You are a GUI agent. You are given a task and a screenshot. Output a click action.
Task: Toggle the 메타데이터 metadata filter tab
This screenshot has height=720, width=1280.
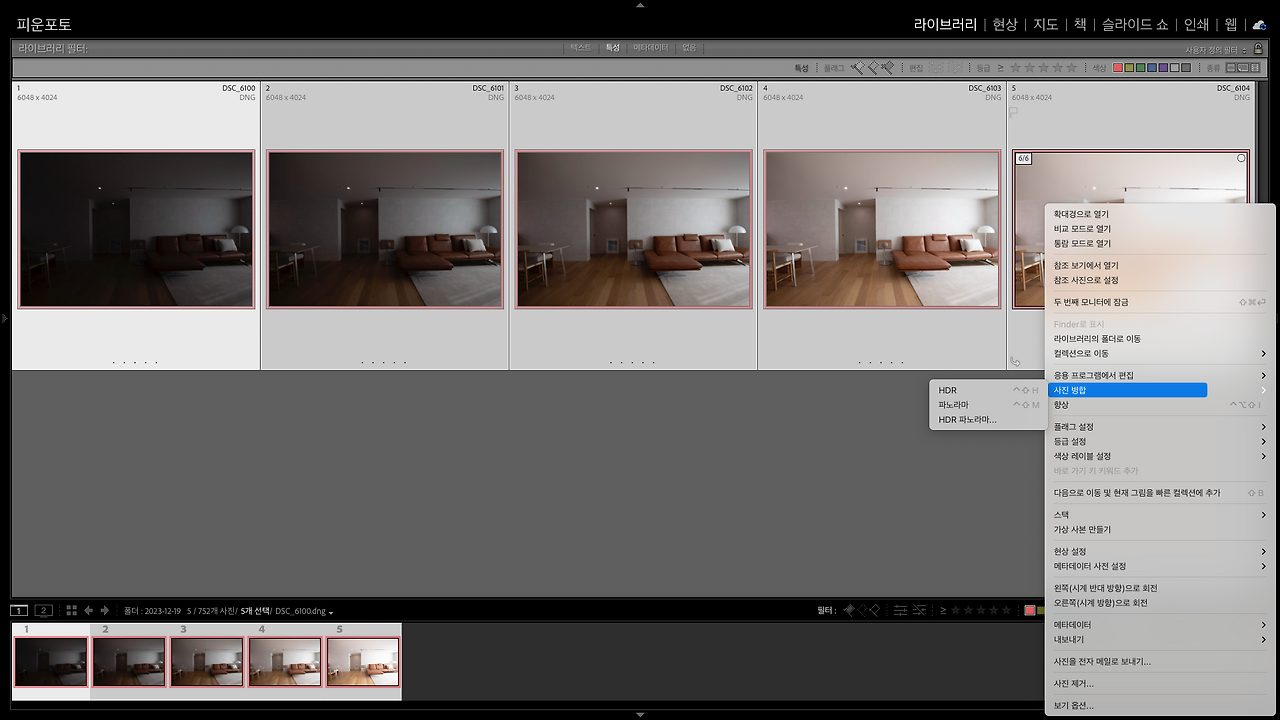pos(650,48)
